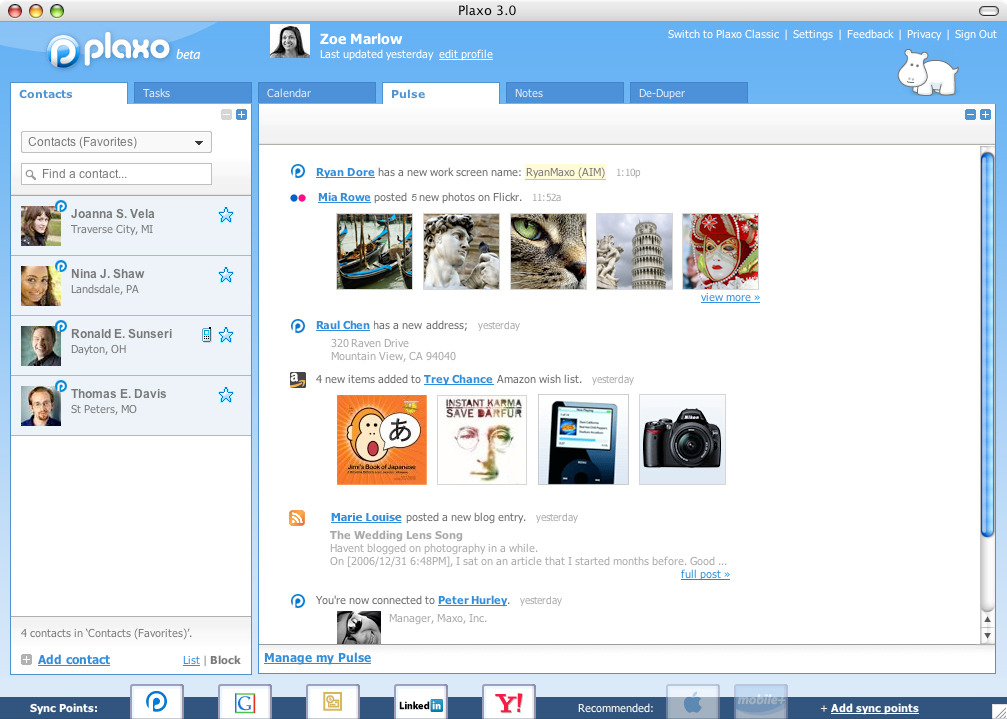This screenshot has width=1007, height=719.
Task: Switch to the Contacts tab
Action: point(69,94)
